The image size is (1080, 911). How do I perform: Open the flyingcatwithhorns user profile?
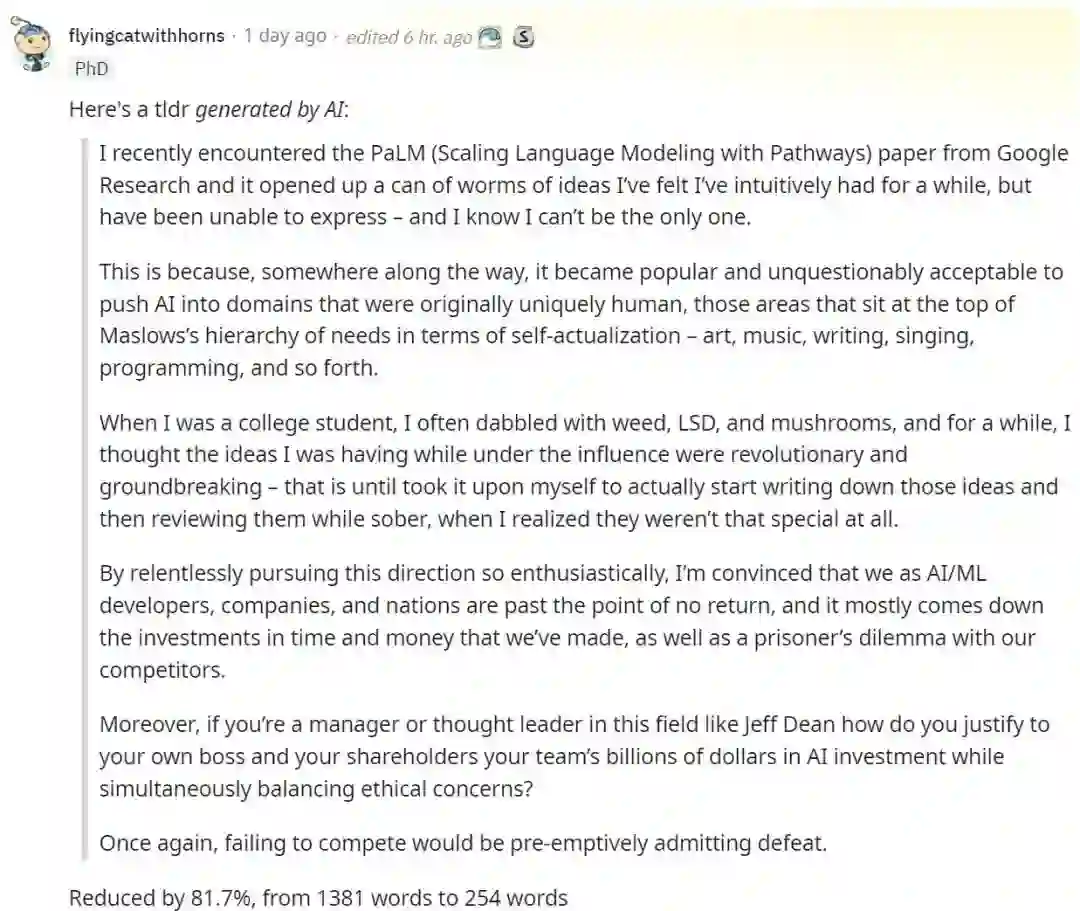(x=146, y=36)
